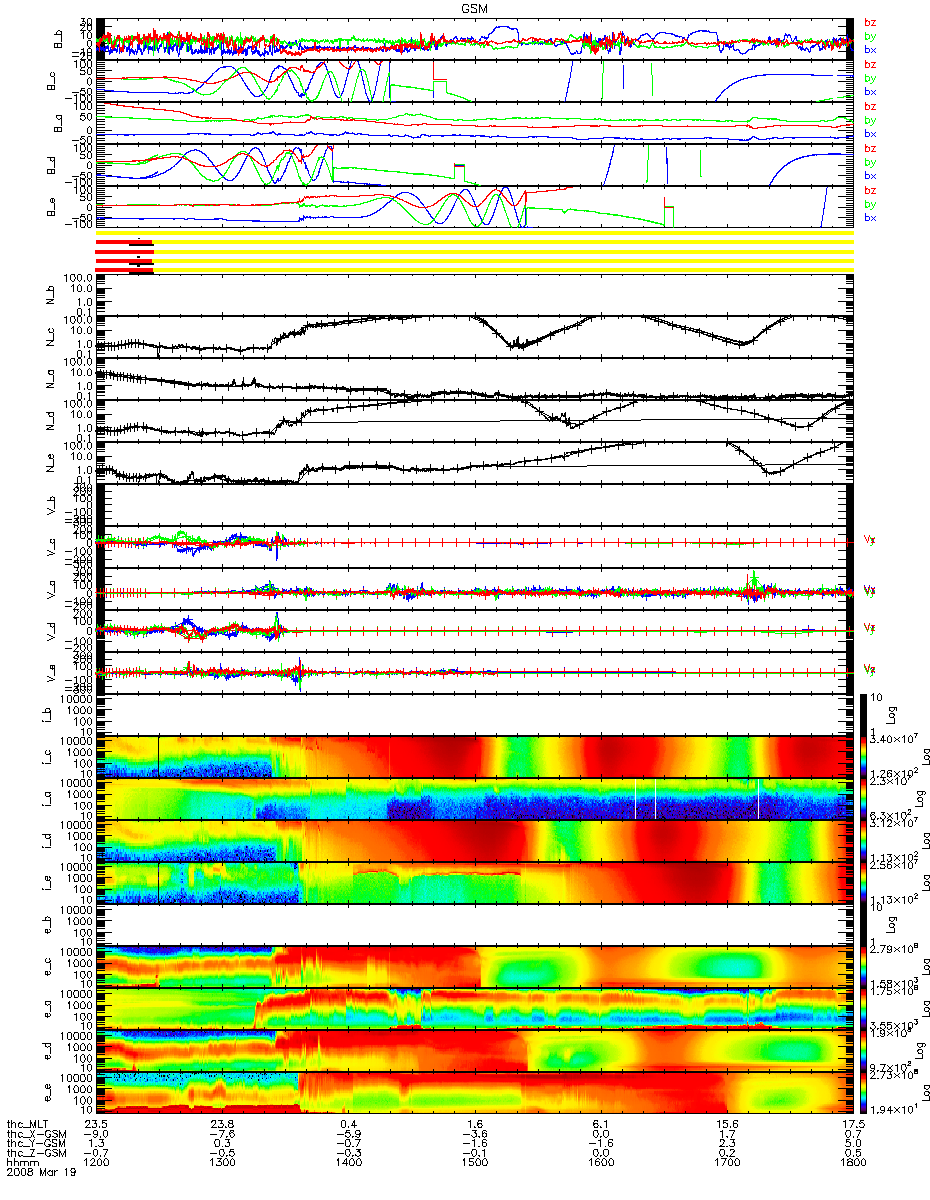Viewport: 930px width, 1200px height.
Task: Select the B_c axis label
Action: 51,80
